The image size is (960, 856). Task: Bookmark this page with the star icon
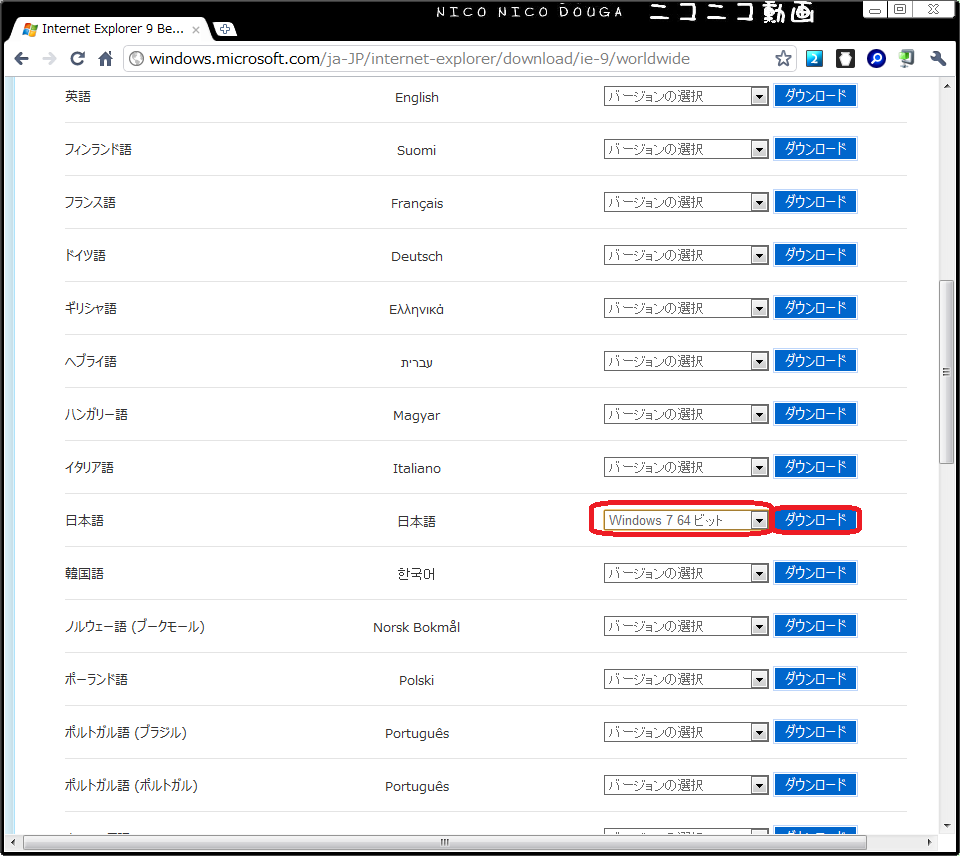pos(783,59)
